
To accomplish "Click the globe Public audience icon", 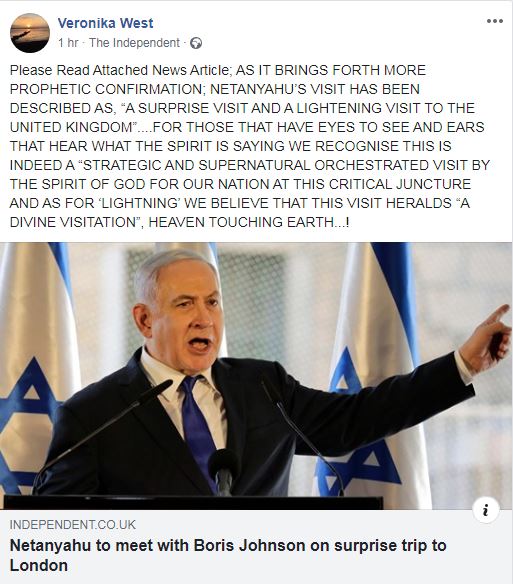I will (x=196, y=43).
